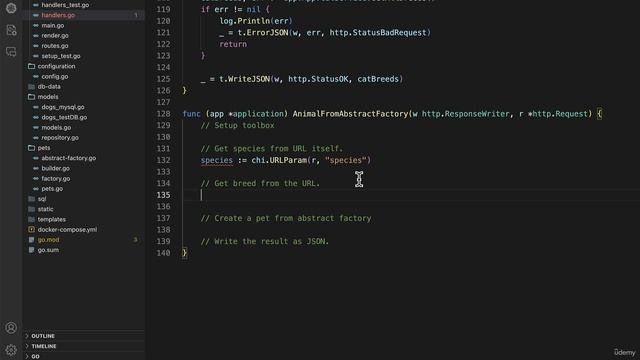Open routes.go file
The height and width of the screenshot is (360, 640).
[55, 46]
